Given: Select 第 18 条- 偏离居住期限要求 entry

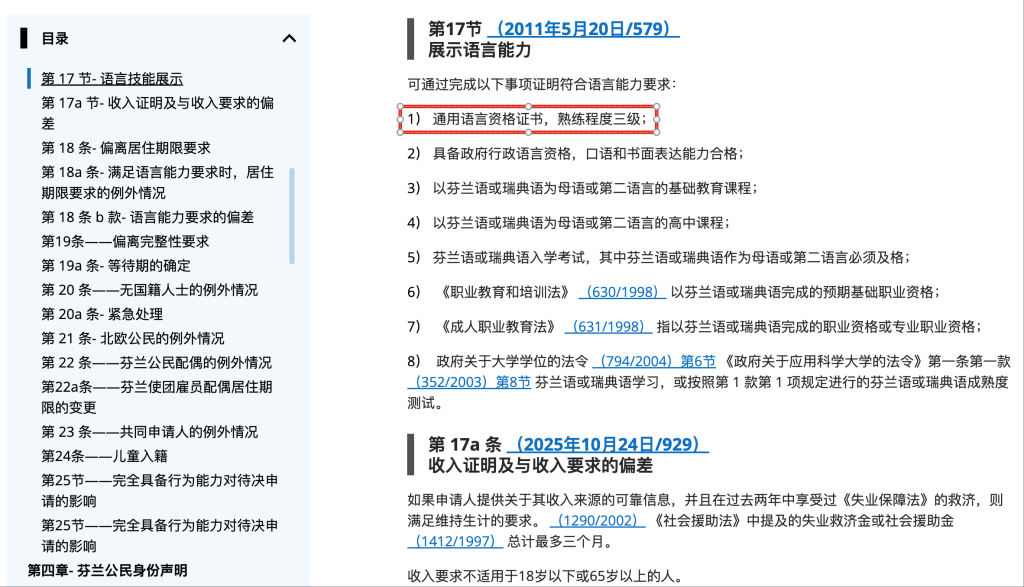Looking at the screenshot, I should point(126,147).
